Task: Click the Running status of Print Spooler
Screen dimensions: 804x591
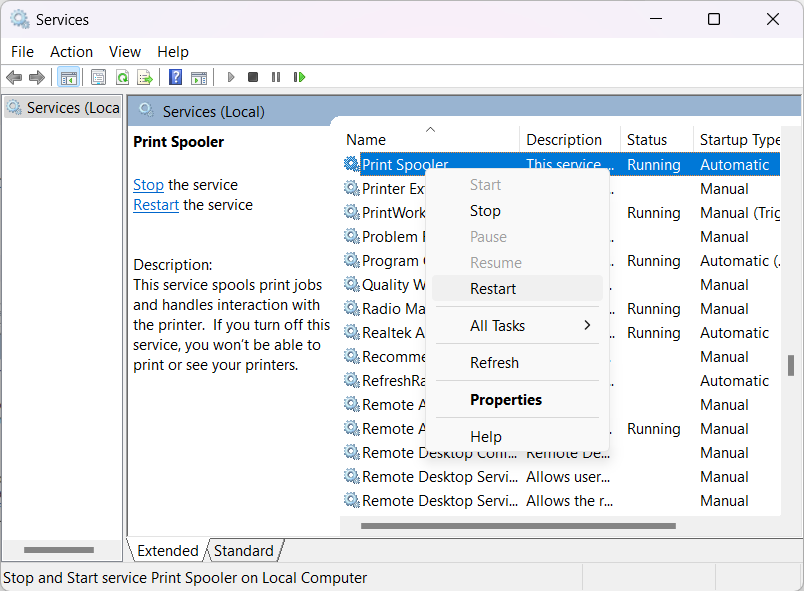Action: click(654, 165)
